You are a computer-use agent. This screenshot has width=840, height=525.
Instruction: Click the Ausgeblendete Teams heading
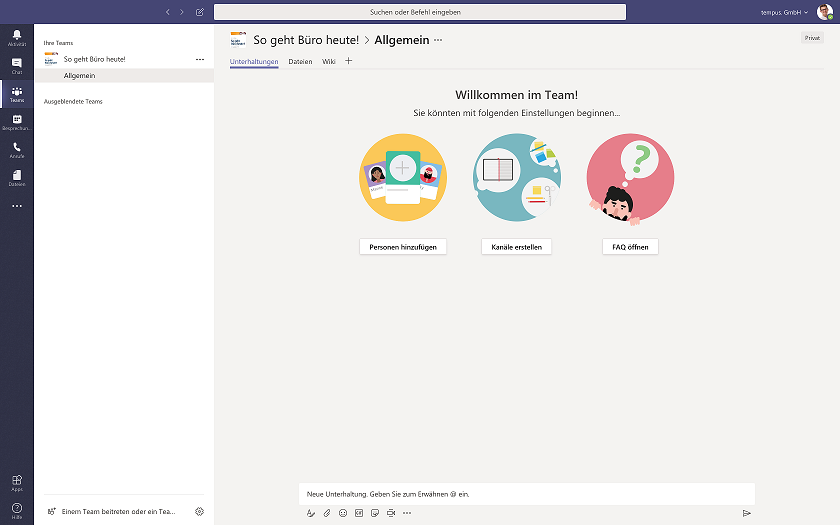(73, 101)
